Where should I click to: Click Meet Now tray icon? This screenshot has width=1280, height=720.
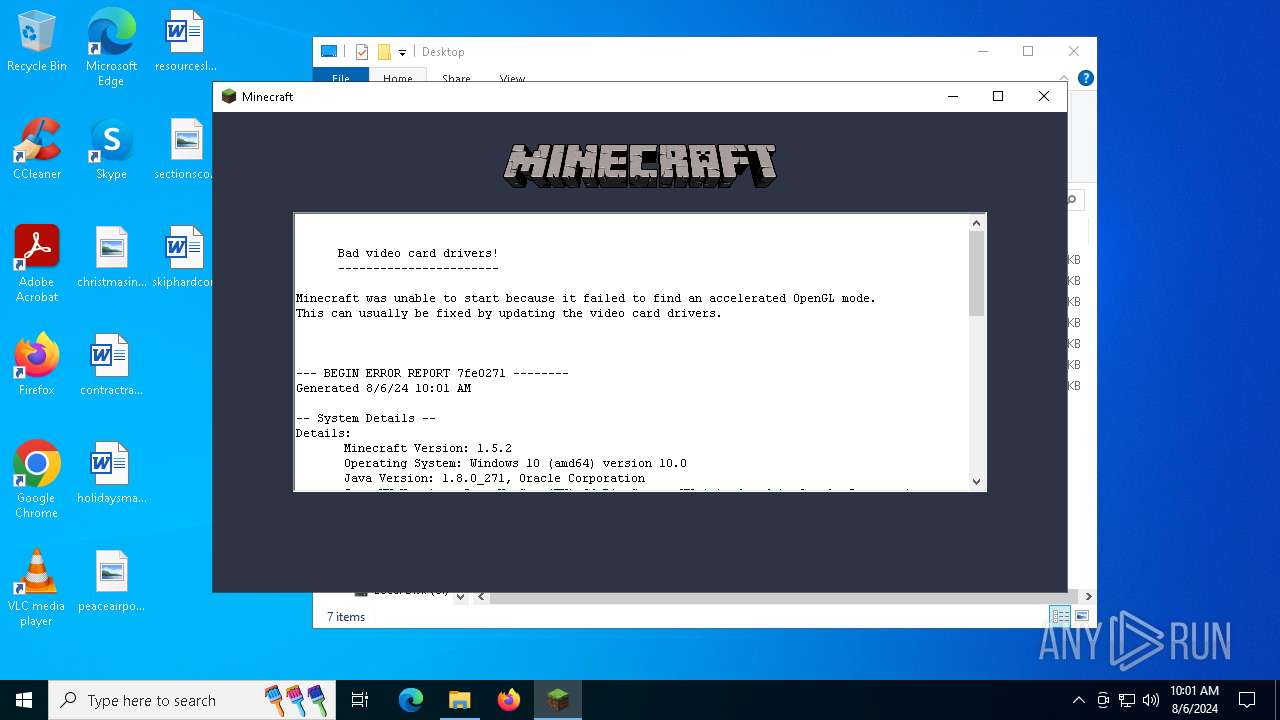click(x=1103, y=700)
